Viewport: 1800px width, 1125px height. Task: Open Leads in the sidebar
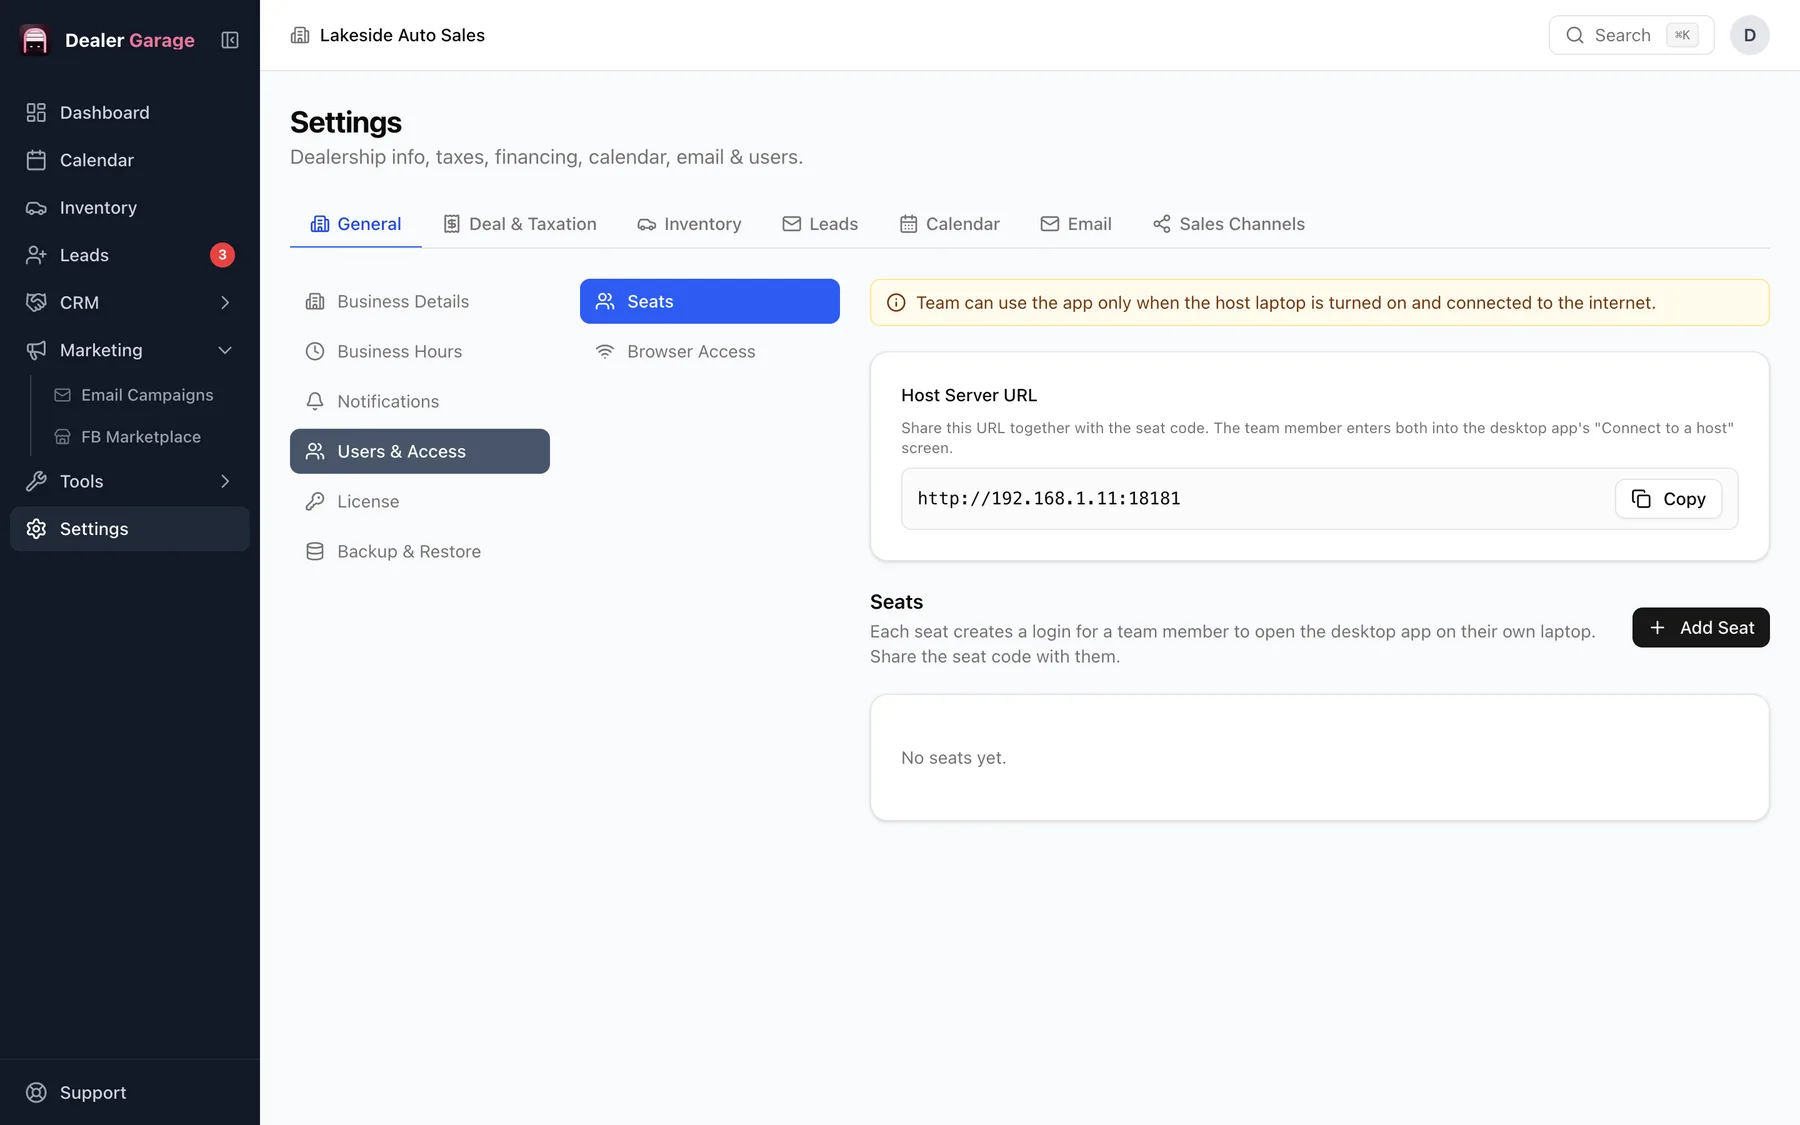coord(130,255)
